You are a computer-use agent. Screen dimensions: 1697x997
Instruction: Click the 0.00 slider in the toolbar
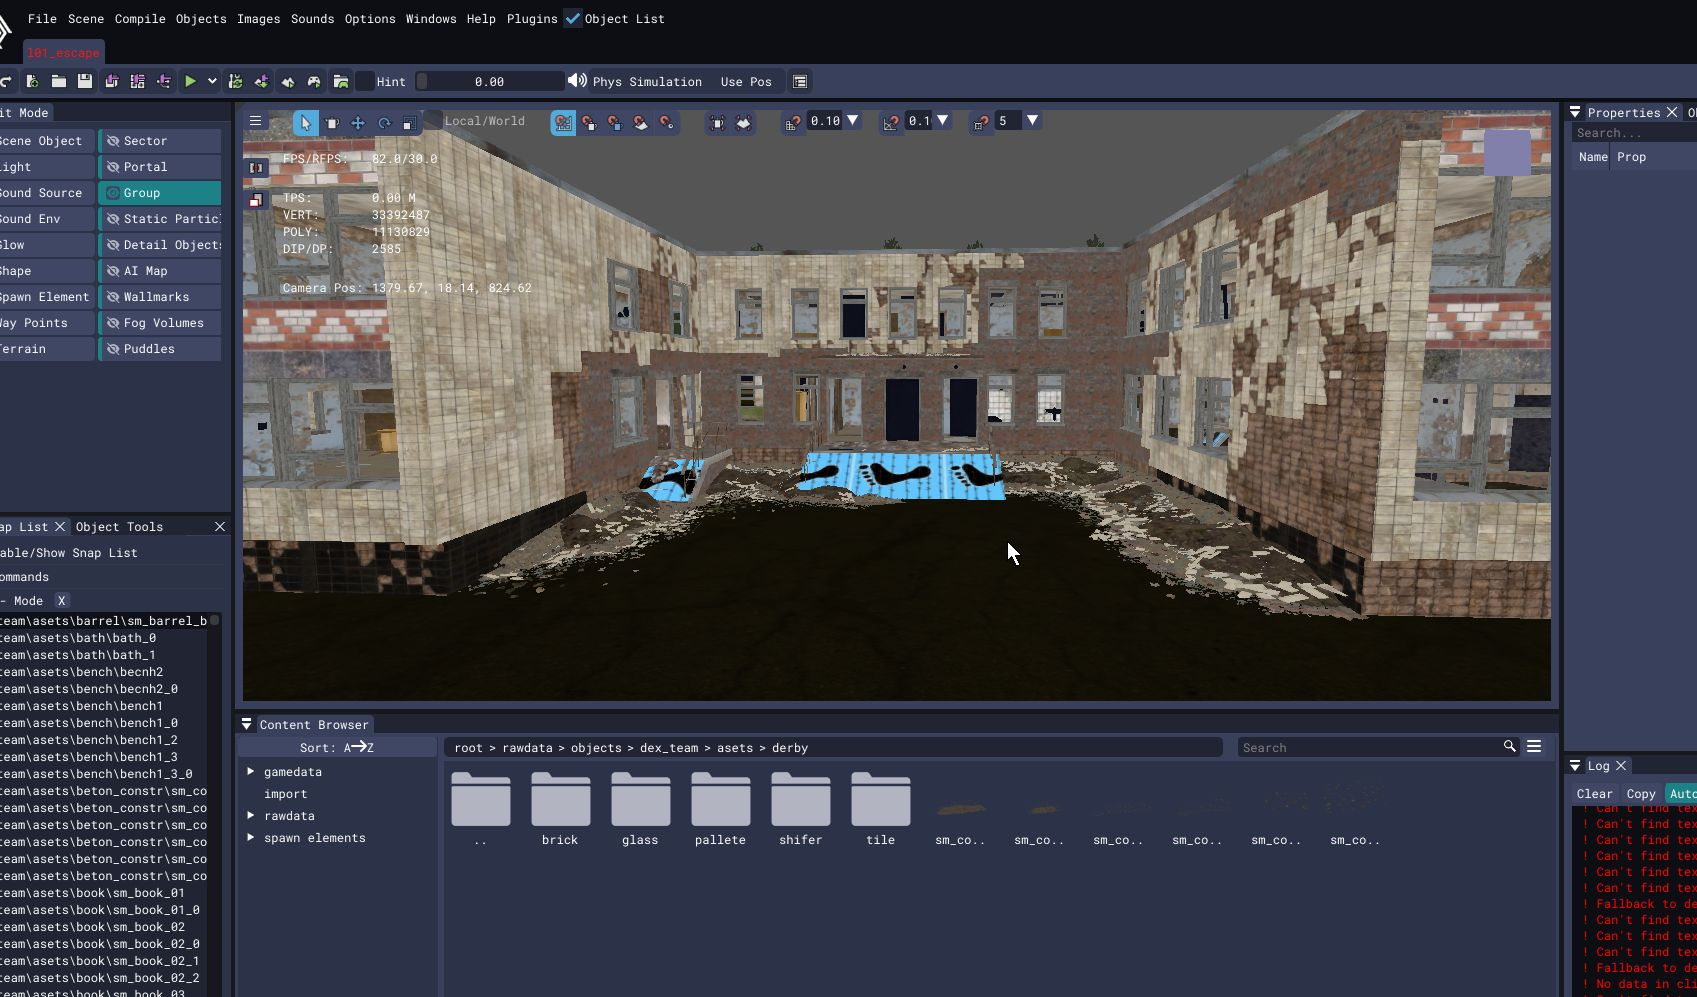489,82
